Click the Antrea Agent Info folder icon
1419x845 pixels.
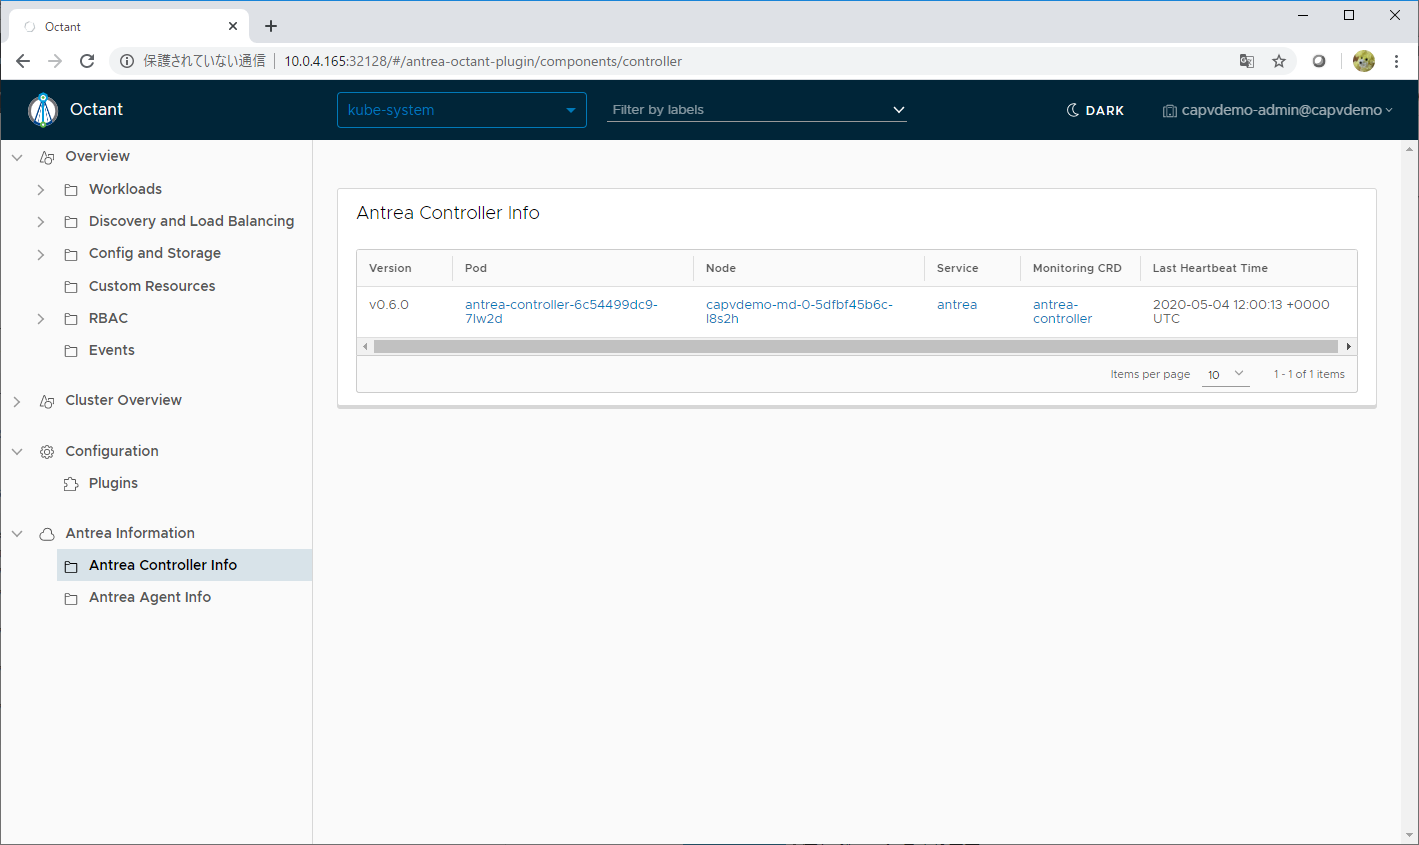[x=71, y=598]
